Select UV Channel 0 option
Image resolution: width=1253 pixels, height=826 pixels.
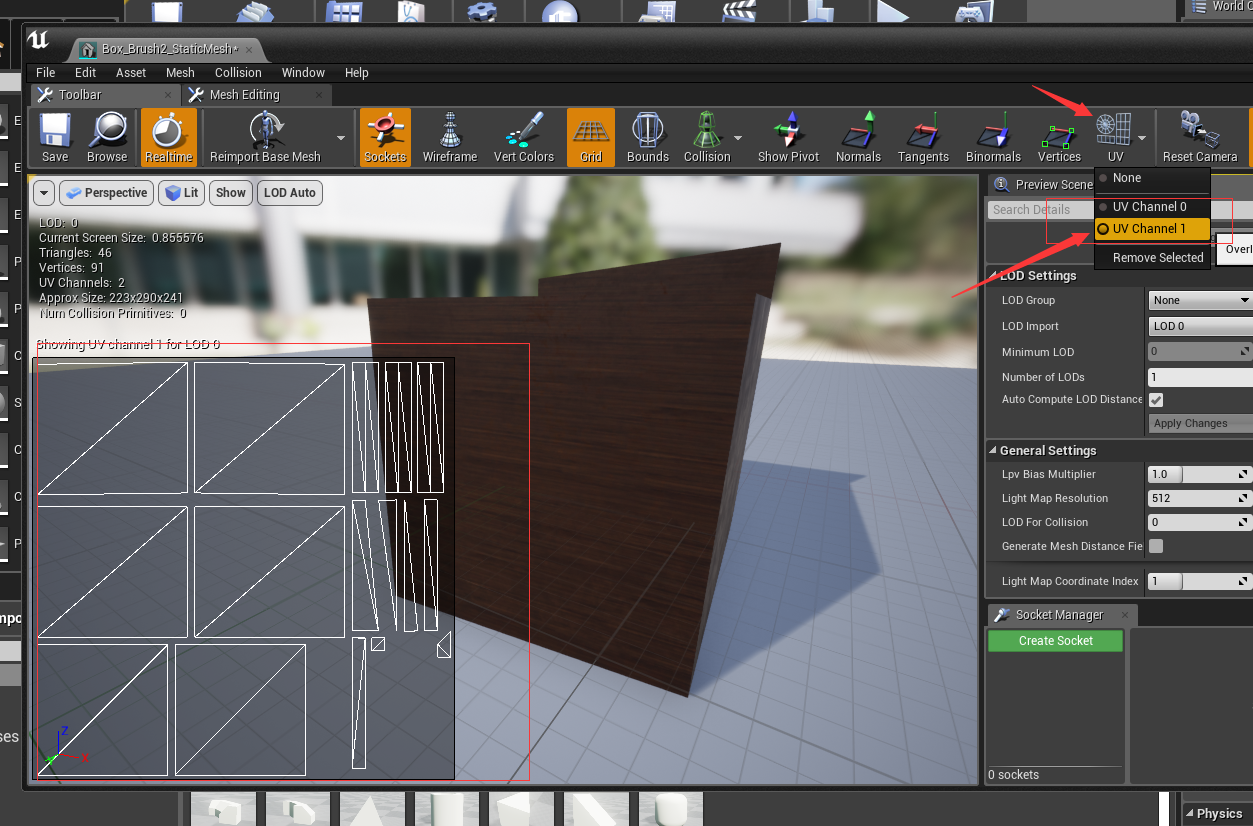pyautogui.click(x=1149, y=207)
